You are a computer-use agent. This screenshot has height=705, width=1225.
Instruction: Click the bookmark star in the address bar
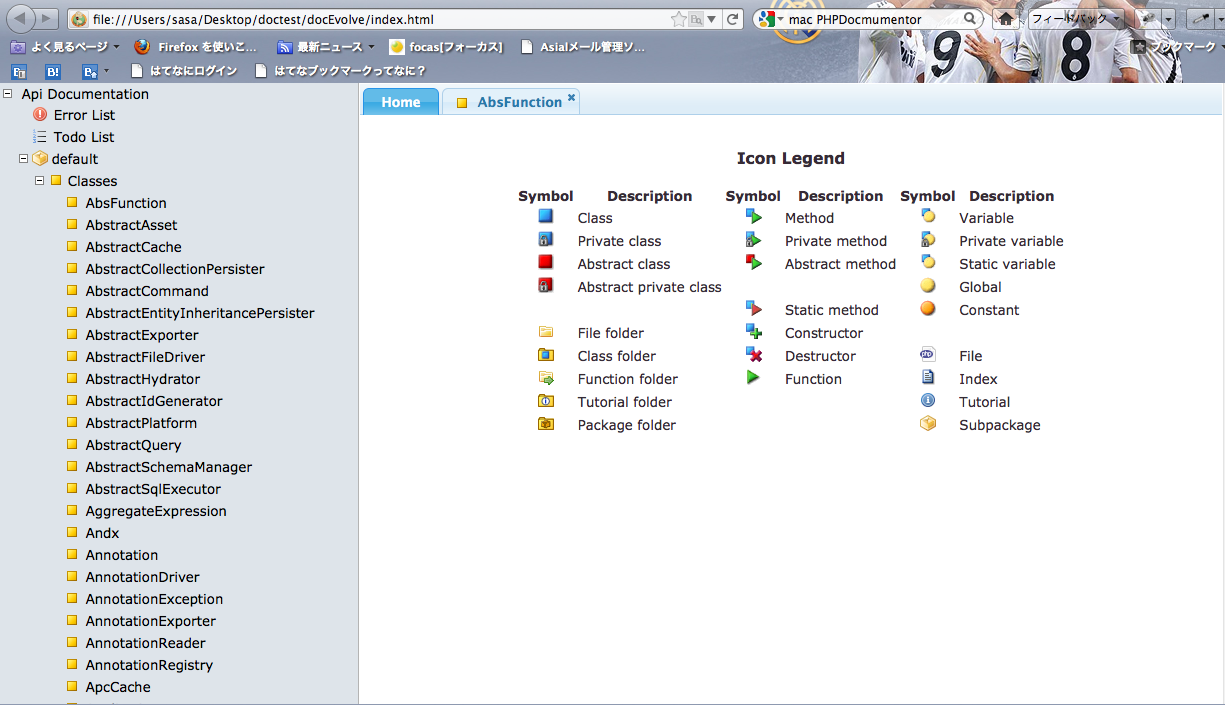(679, 19)
